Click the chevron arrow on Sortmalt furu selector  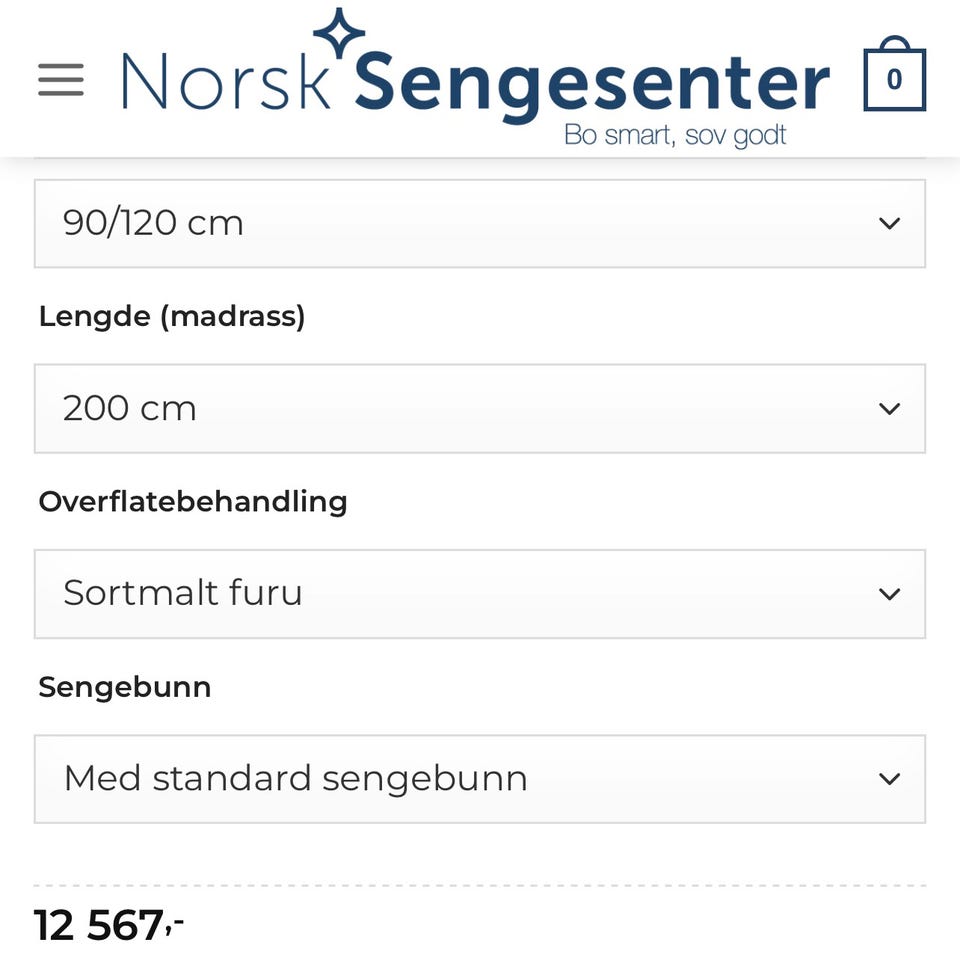tap(889, 594)
